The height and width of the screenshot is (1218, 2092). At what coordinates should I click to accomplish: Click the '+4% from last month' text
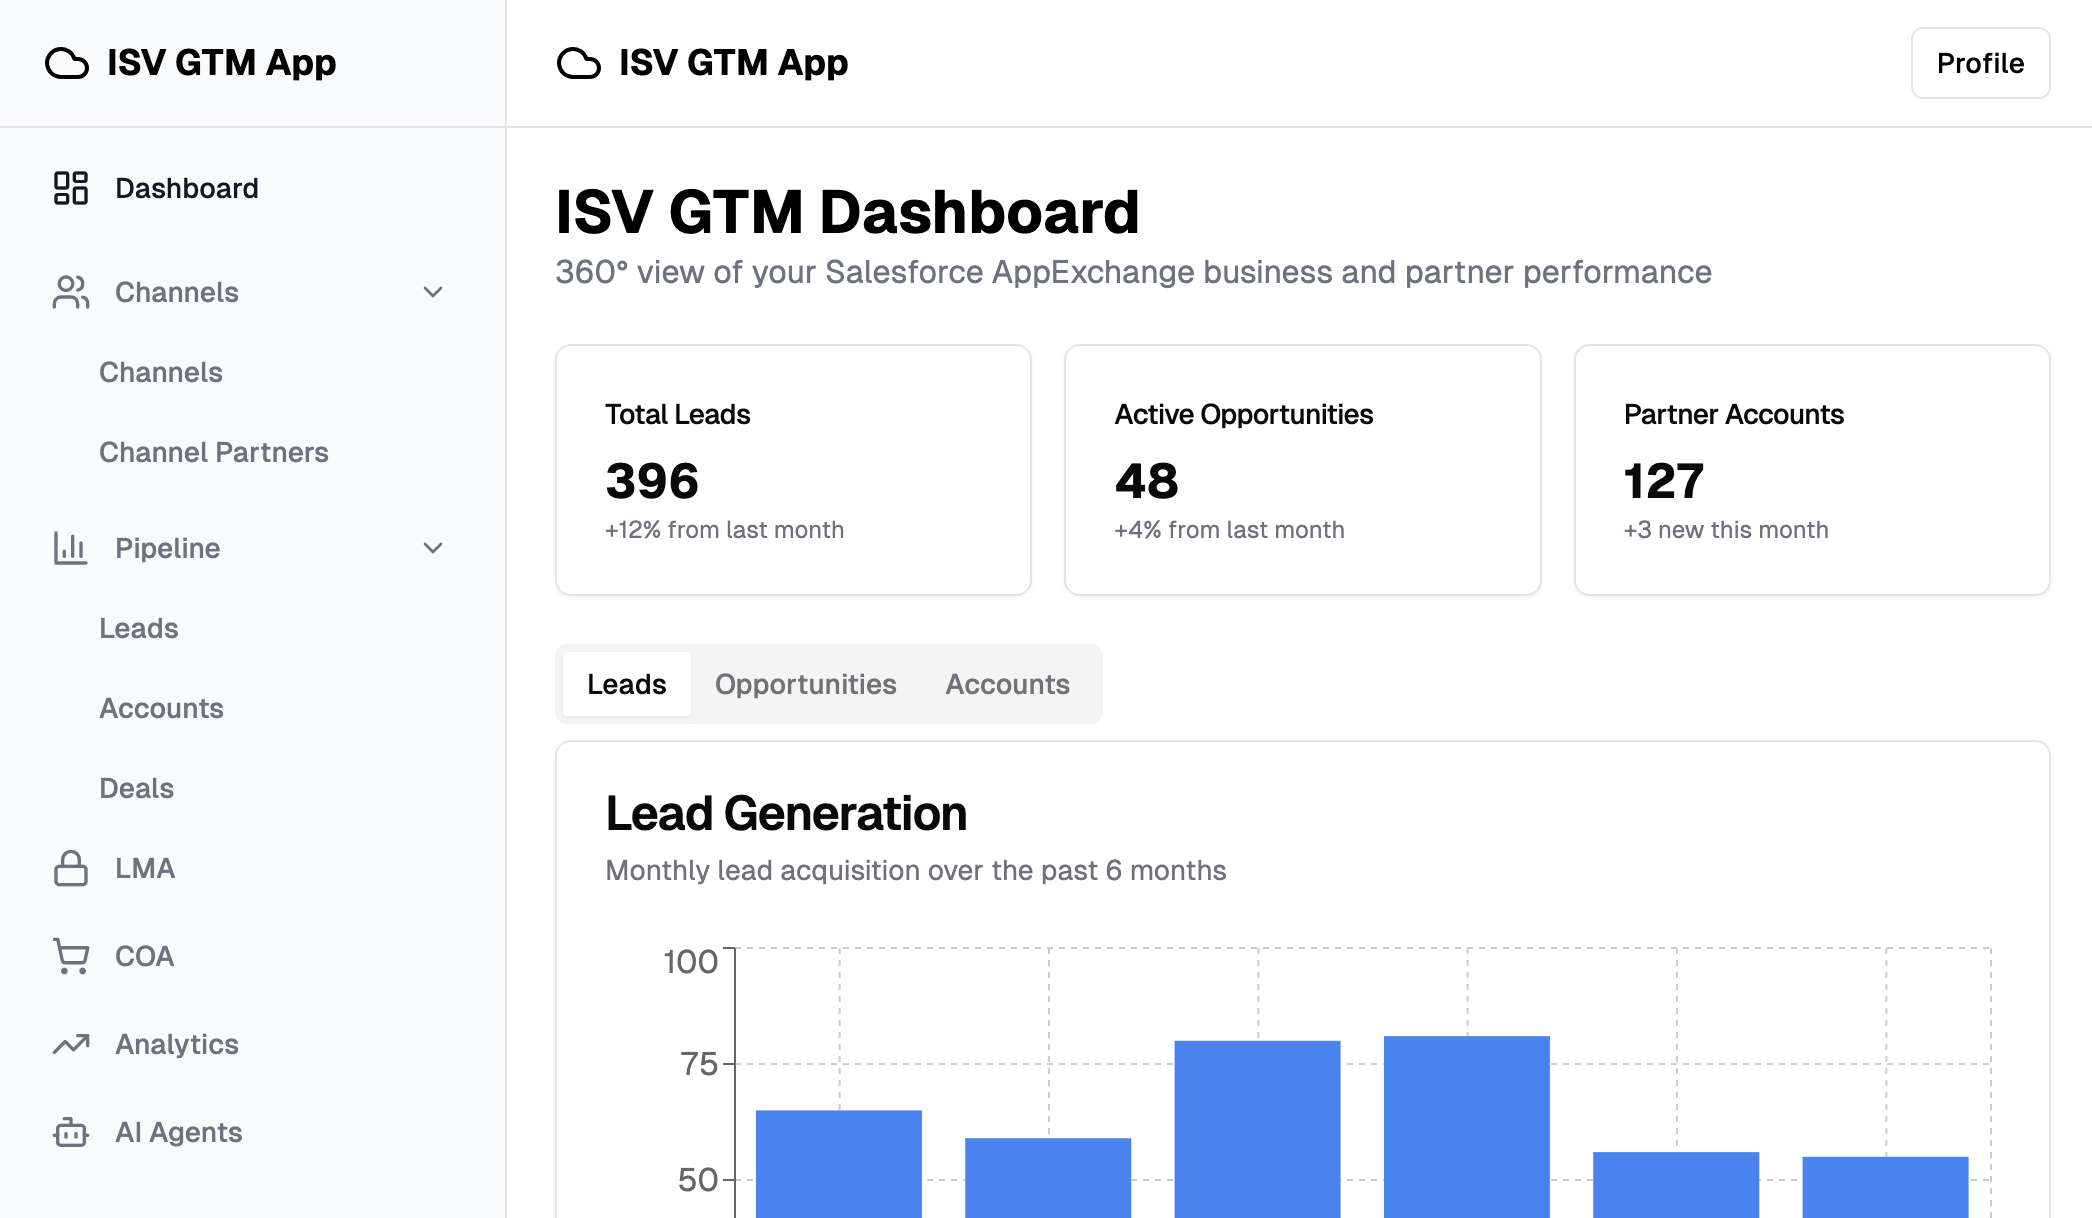click(x=1230, y=530)
